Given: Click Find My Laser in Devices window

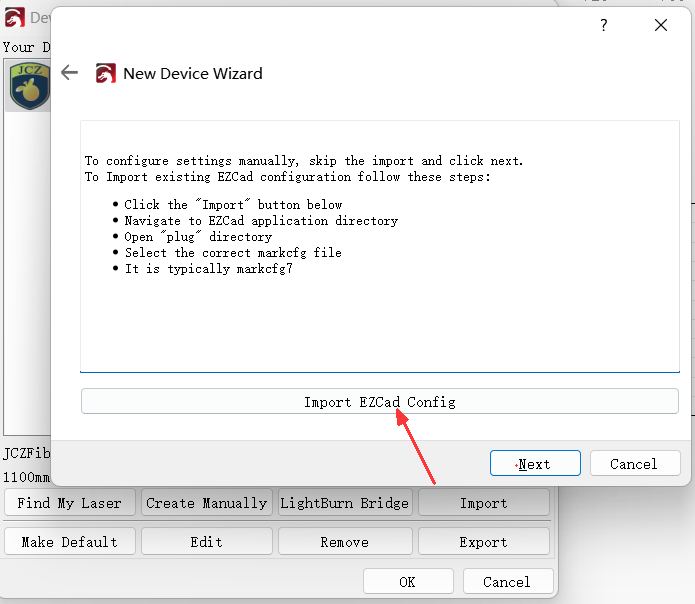Looking at the screenshot, I should tap(70, 503).
